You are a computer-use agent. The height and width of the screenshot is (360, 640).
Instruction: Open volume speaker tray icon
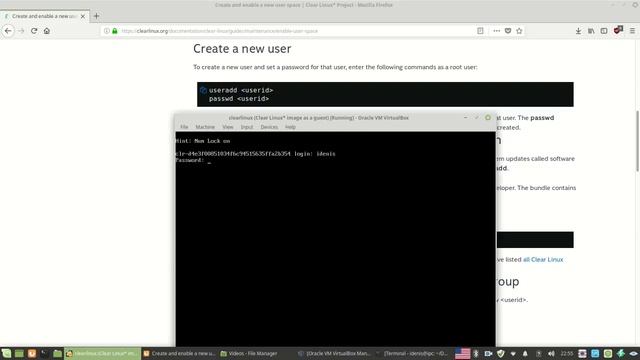(551, 353)
